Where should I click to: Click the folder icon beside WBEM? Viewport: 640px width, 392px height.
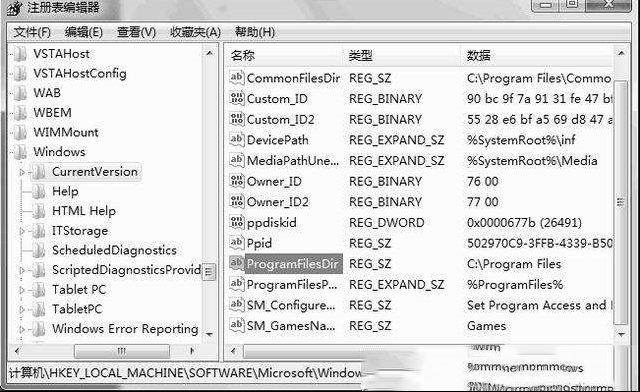pyautogui.click(x=20, y=113)
